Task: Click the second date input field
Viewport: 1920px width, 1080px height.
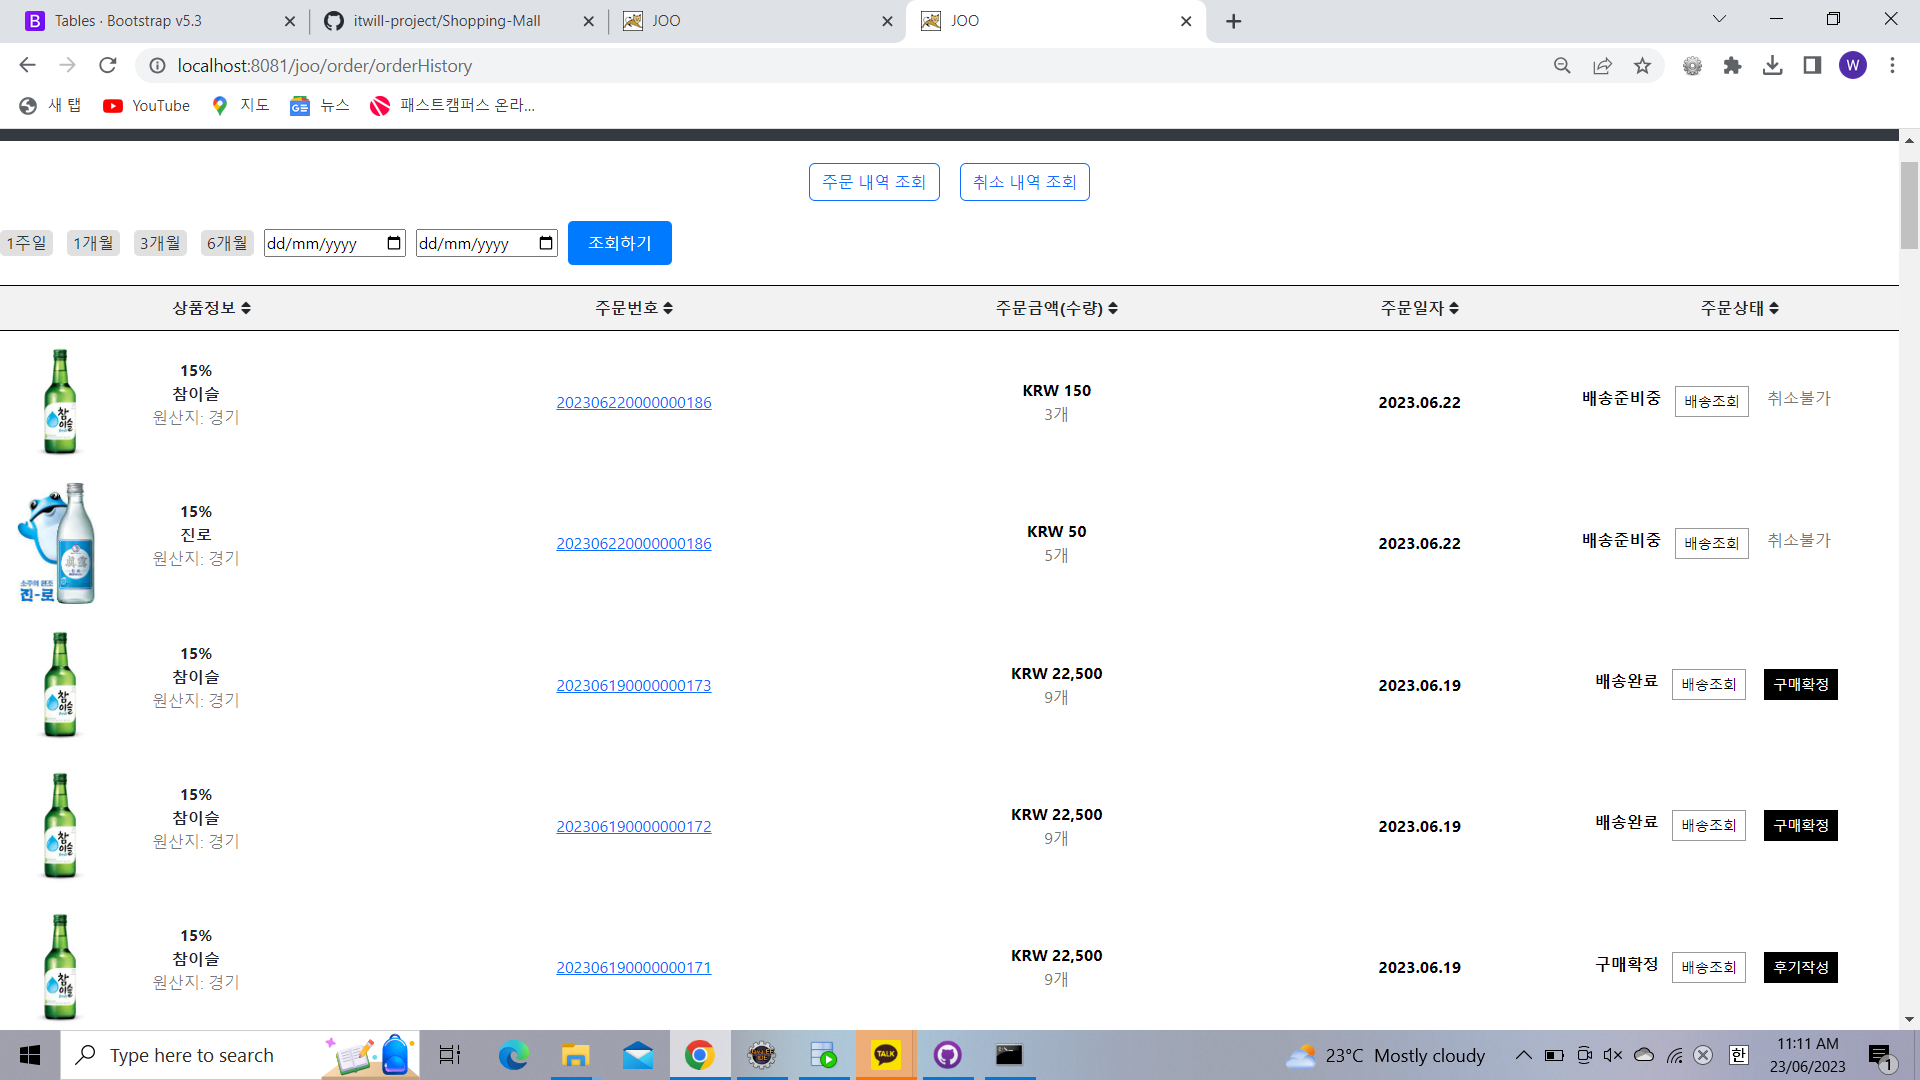Action: [x=475, y=243]
